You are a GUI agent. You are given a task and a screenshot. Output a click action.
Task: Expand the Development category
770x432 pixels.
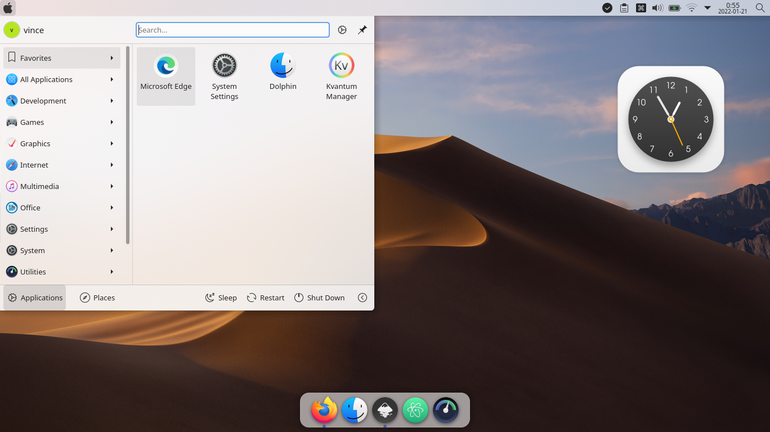pos(61,101)
